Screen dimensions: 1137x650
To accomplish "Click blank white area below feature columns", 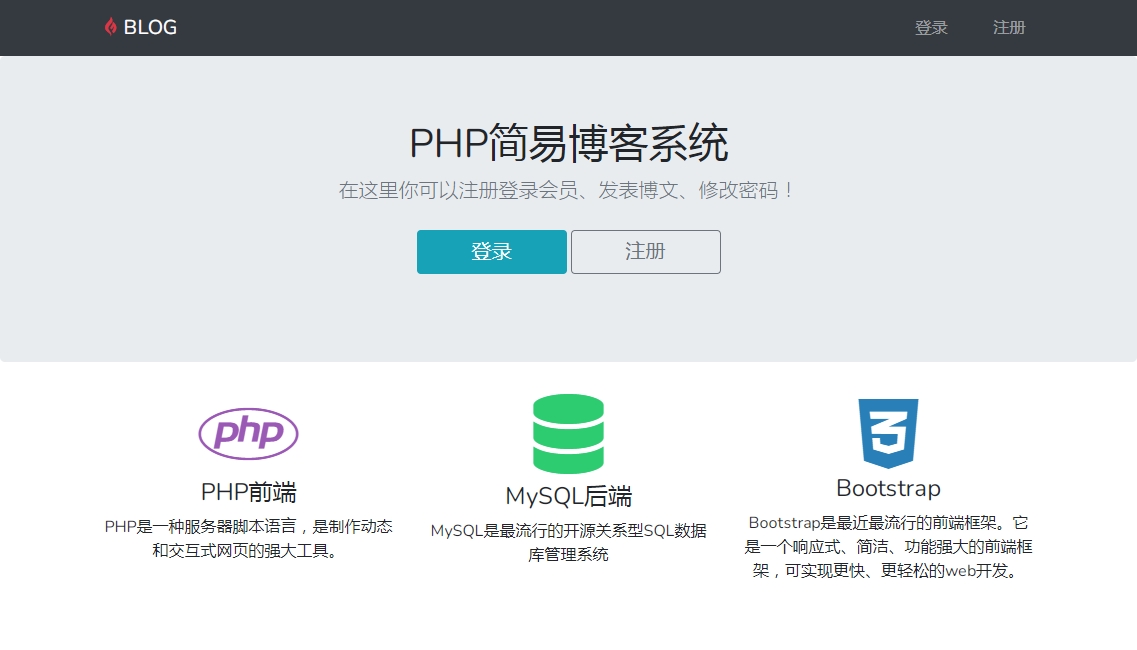I will point(568,620).
